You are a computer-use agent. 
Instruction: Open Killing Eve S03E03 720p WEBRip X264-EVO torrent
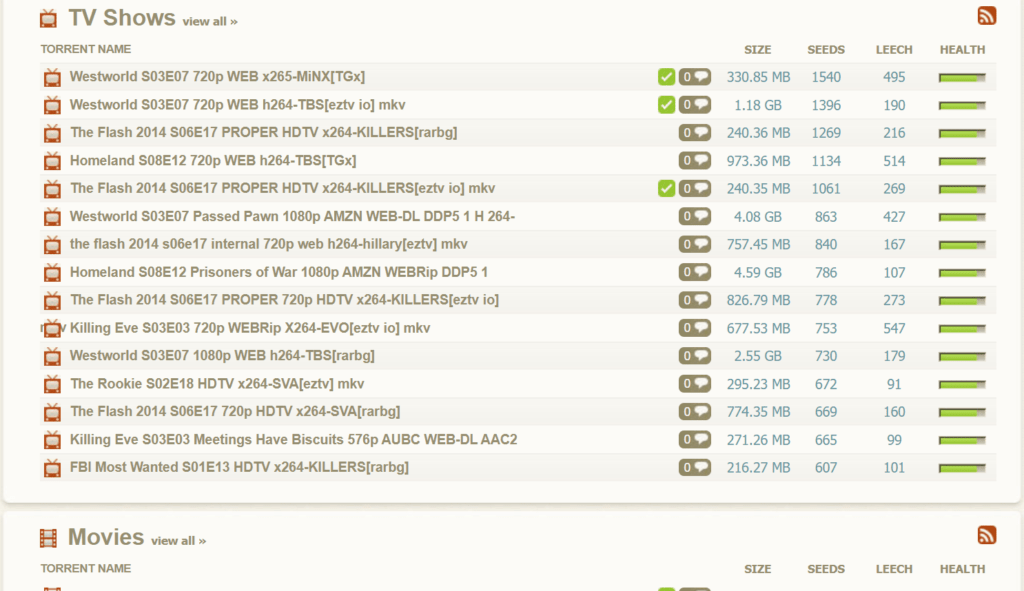(x=250, y=328)
